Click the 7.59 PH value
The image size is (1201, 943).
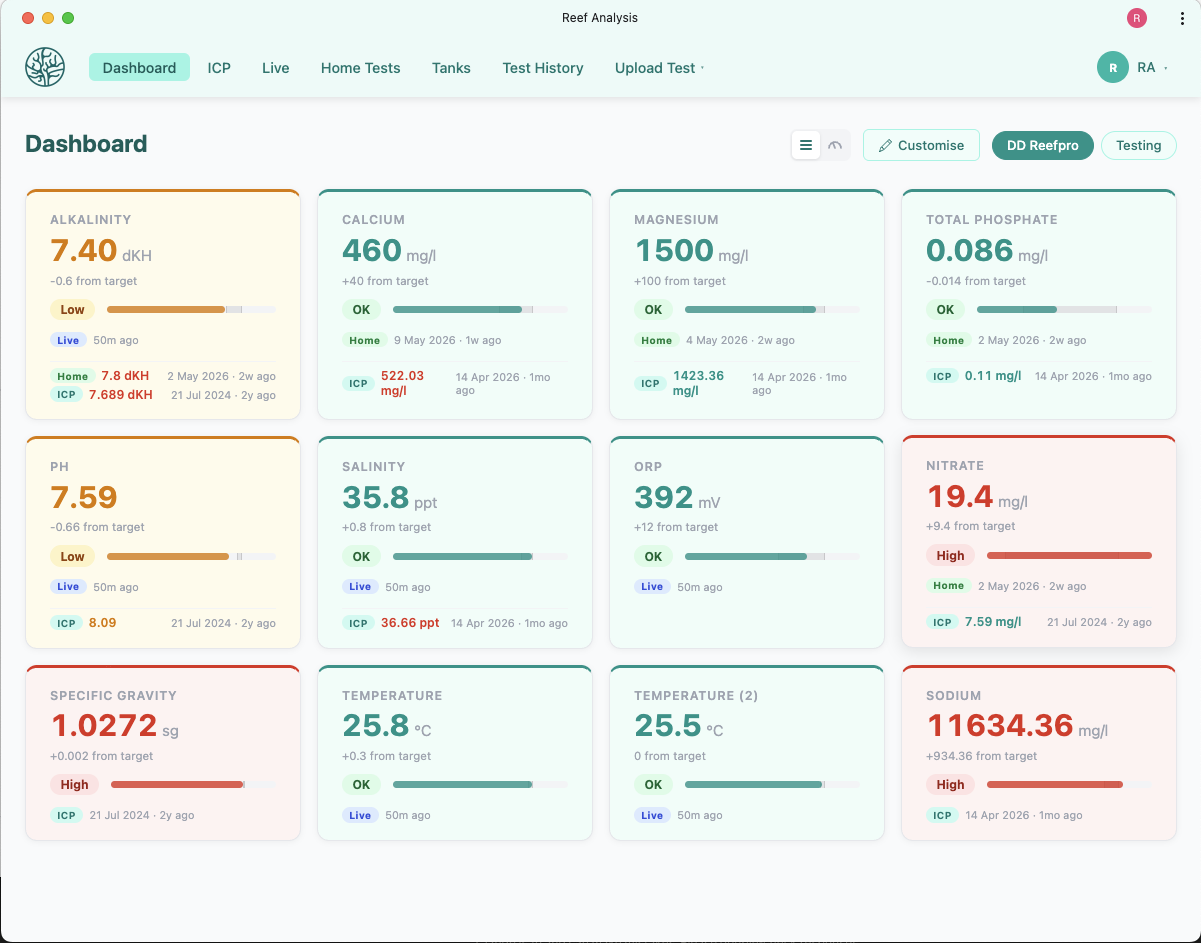pos(84,497)
